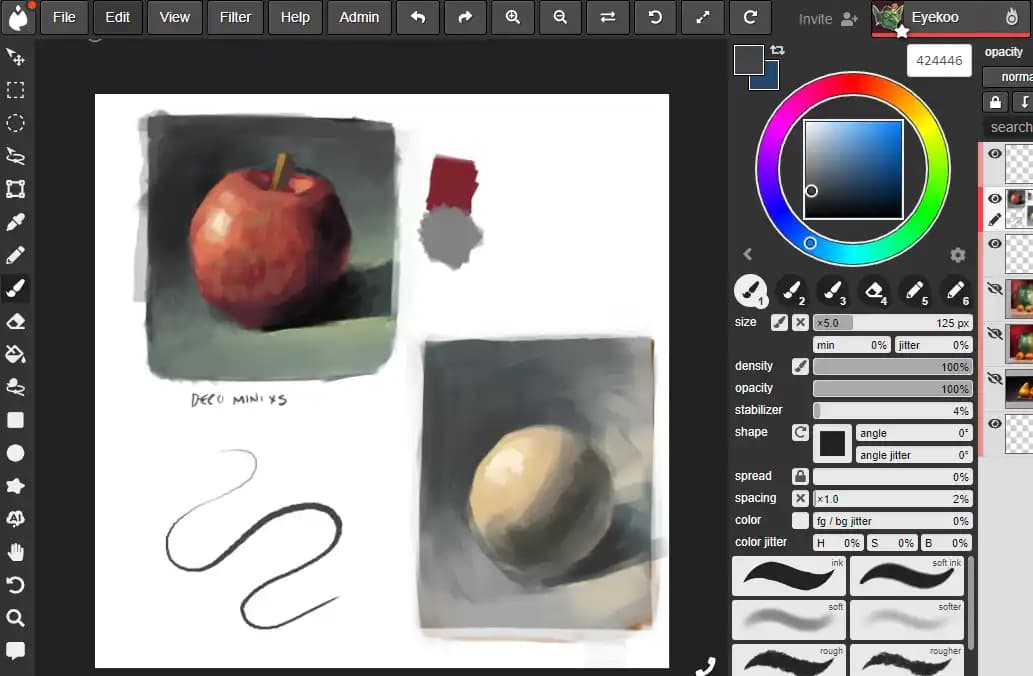Open the Edit menu
The height and width of the screenshot is (676, 1033).
coord(117,17)
